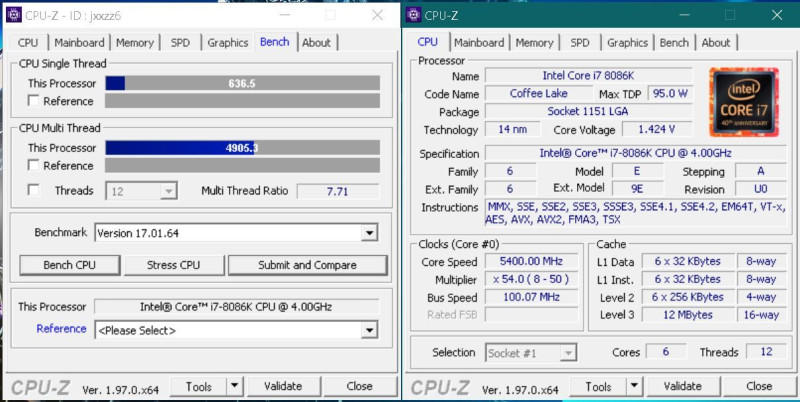The image size is (800, 402).
Task: Open the Mainboard tab in left window
Action: click(79, 43)
